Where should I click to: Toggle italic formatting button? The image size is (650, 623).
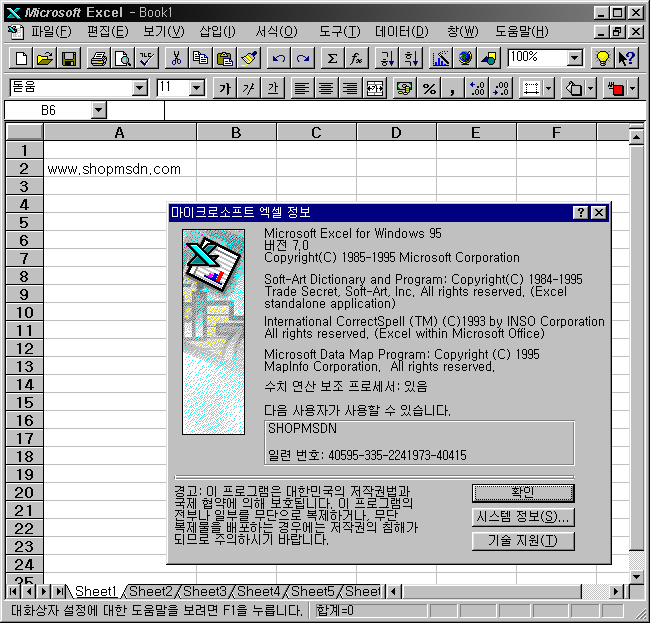point(249,88)
